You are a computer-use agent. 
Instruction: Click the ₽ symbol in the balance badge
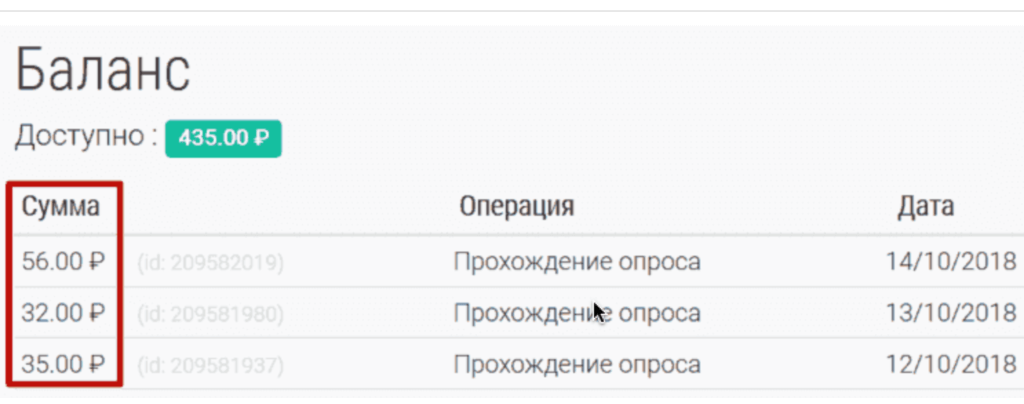pos(262,138)
